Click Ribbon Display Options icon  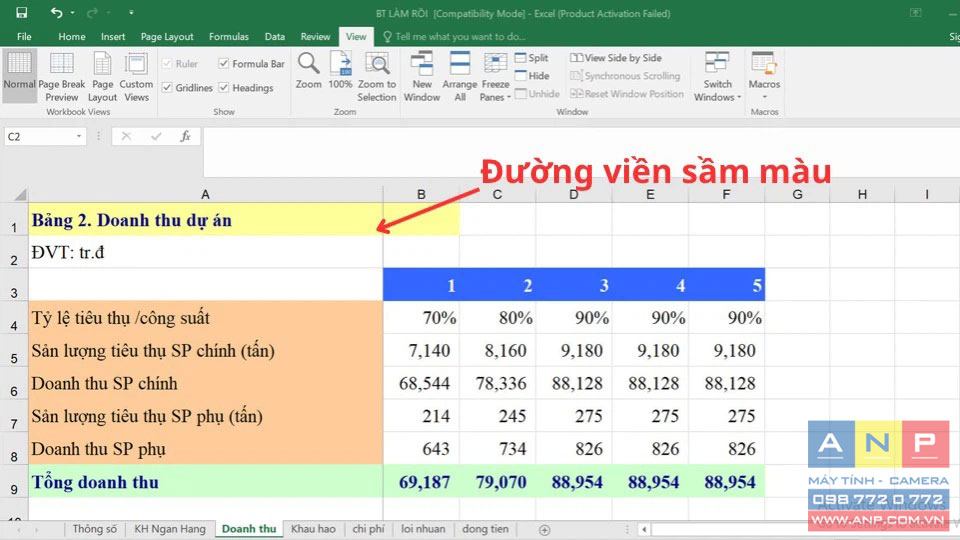click(x=915, y=13)
